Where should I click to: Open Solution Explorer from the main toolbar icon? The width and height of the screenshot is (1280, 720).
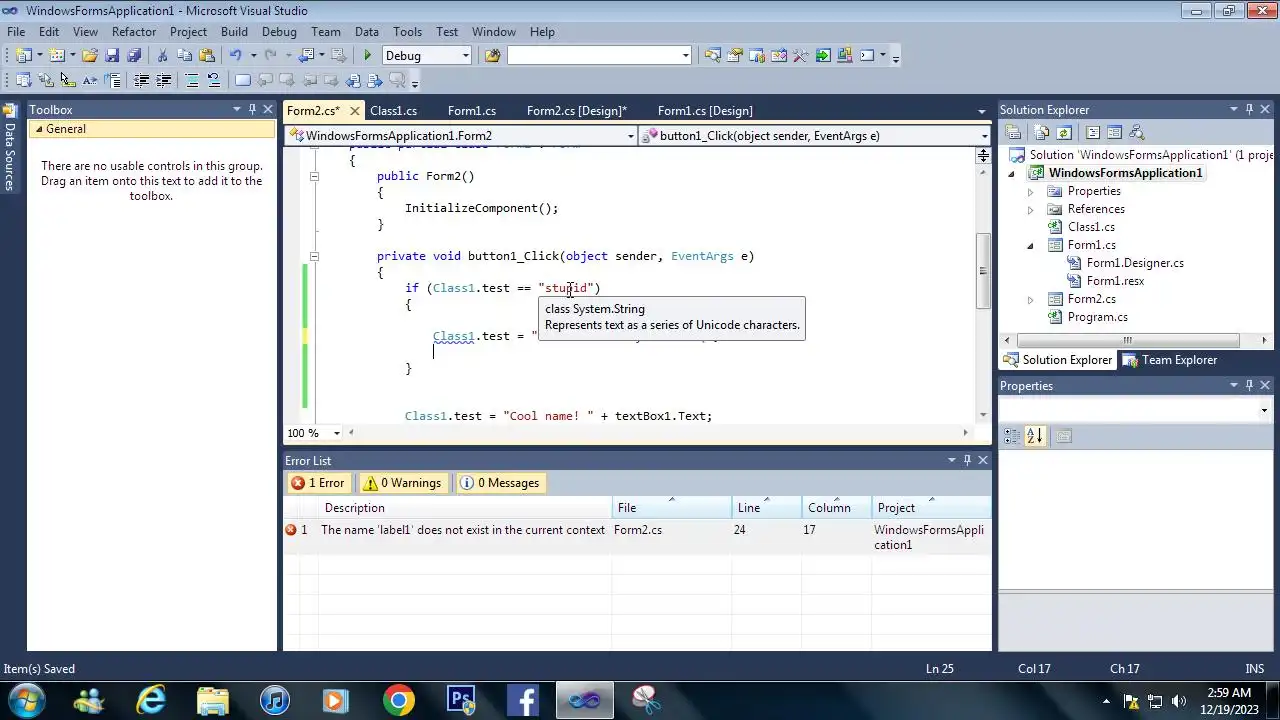click(712, 56)
